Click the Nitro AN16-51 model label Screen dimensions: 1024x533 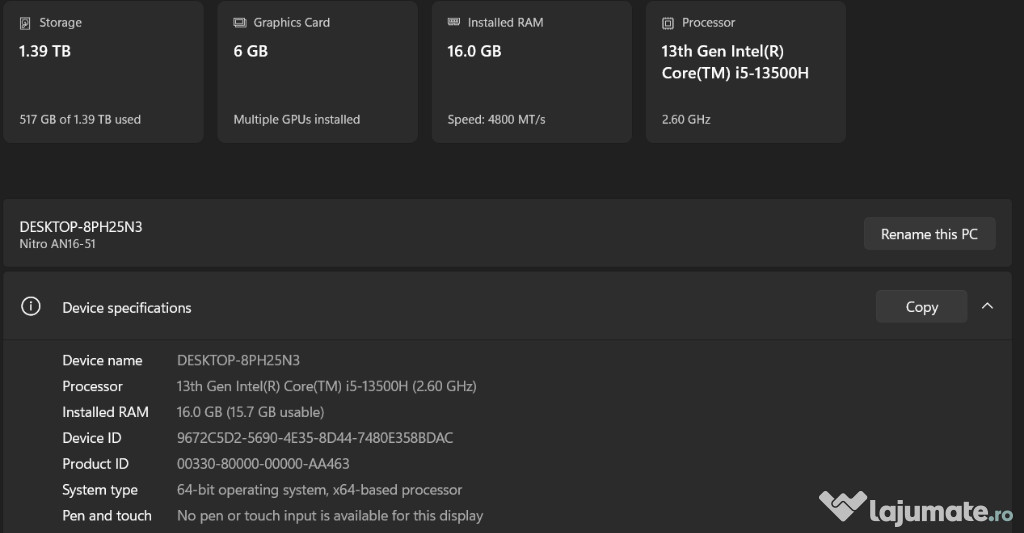[57, 244]
